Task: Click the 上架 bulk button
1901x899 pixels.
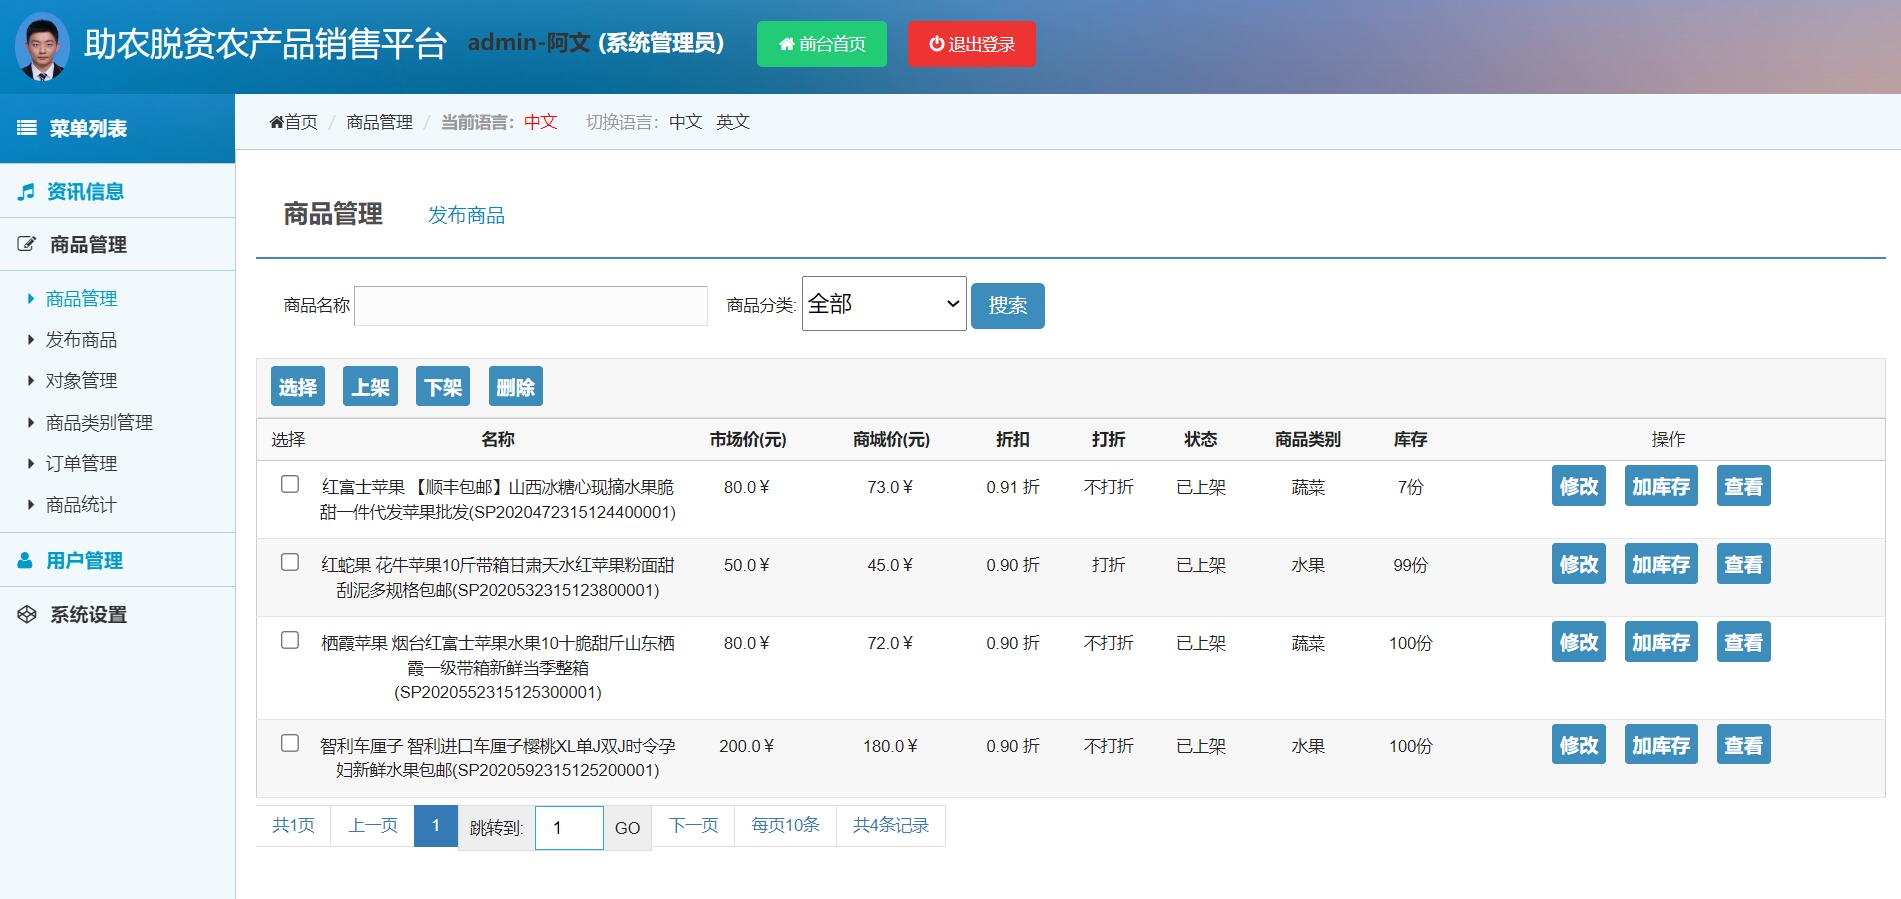Action: 370,387
